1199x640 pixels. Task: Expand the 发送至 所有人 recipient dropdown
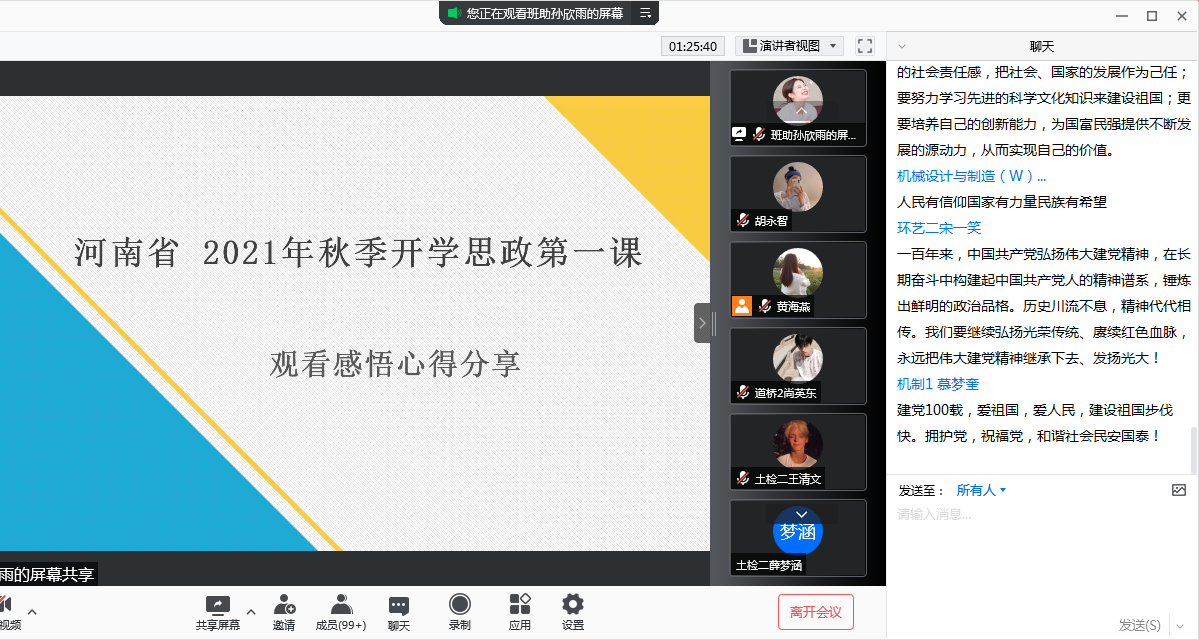pyautogui.click(x=981, y=490)
